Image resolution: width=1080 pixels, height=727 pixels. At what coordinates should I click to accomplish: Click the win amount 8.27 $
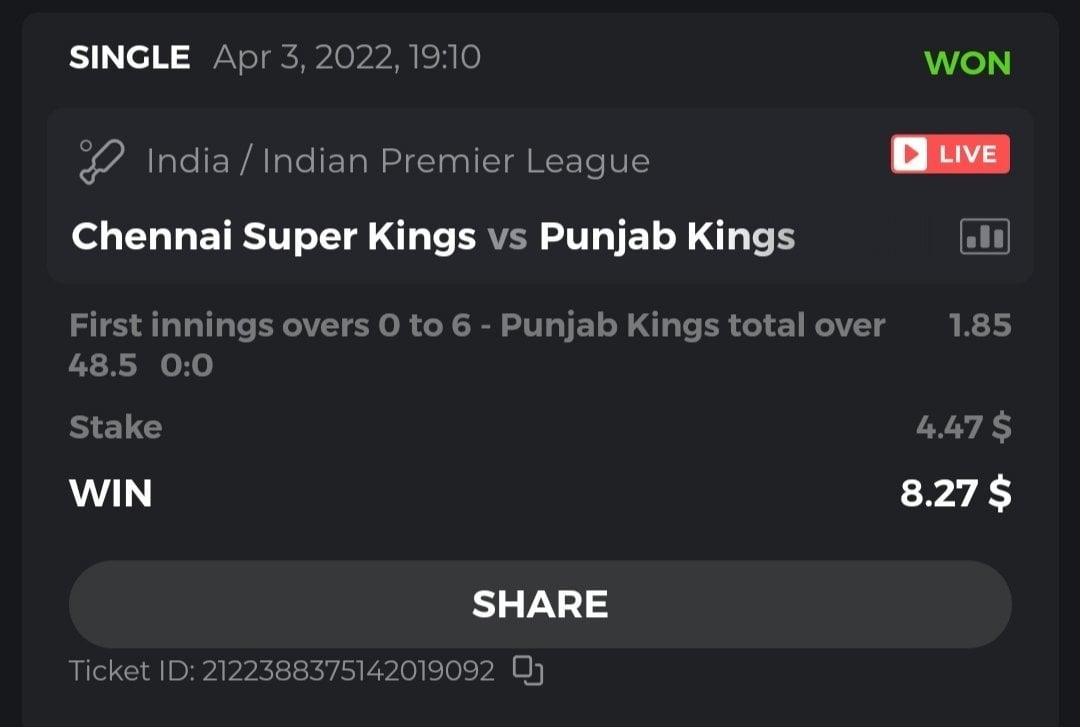coord(955,494)
